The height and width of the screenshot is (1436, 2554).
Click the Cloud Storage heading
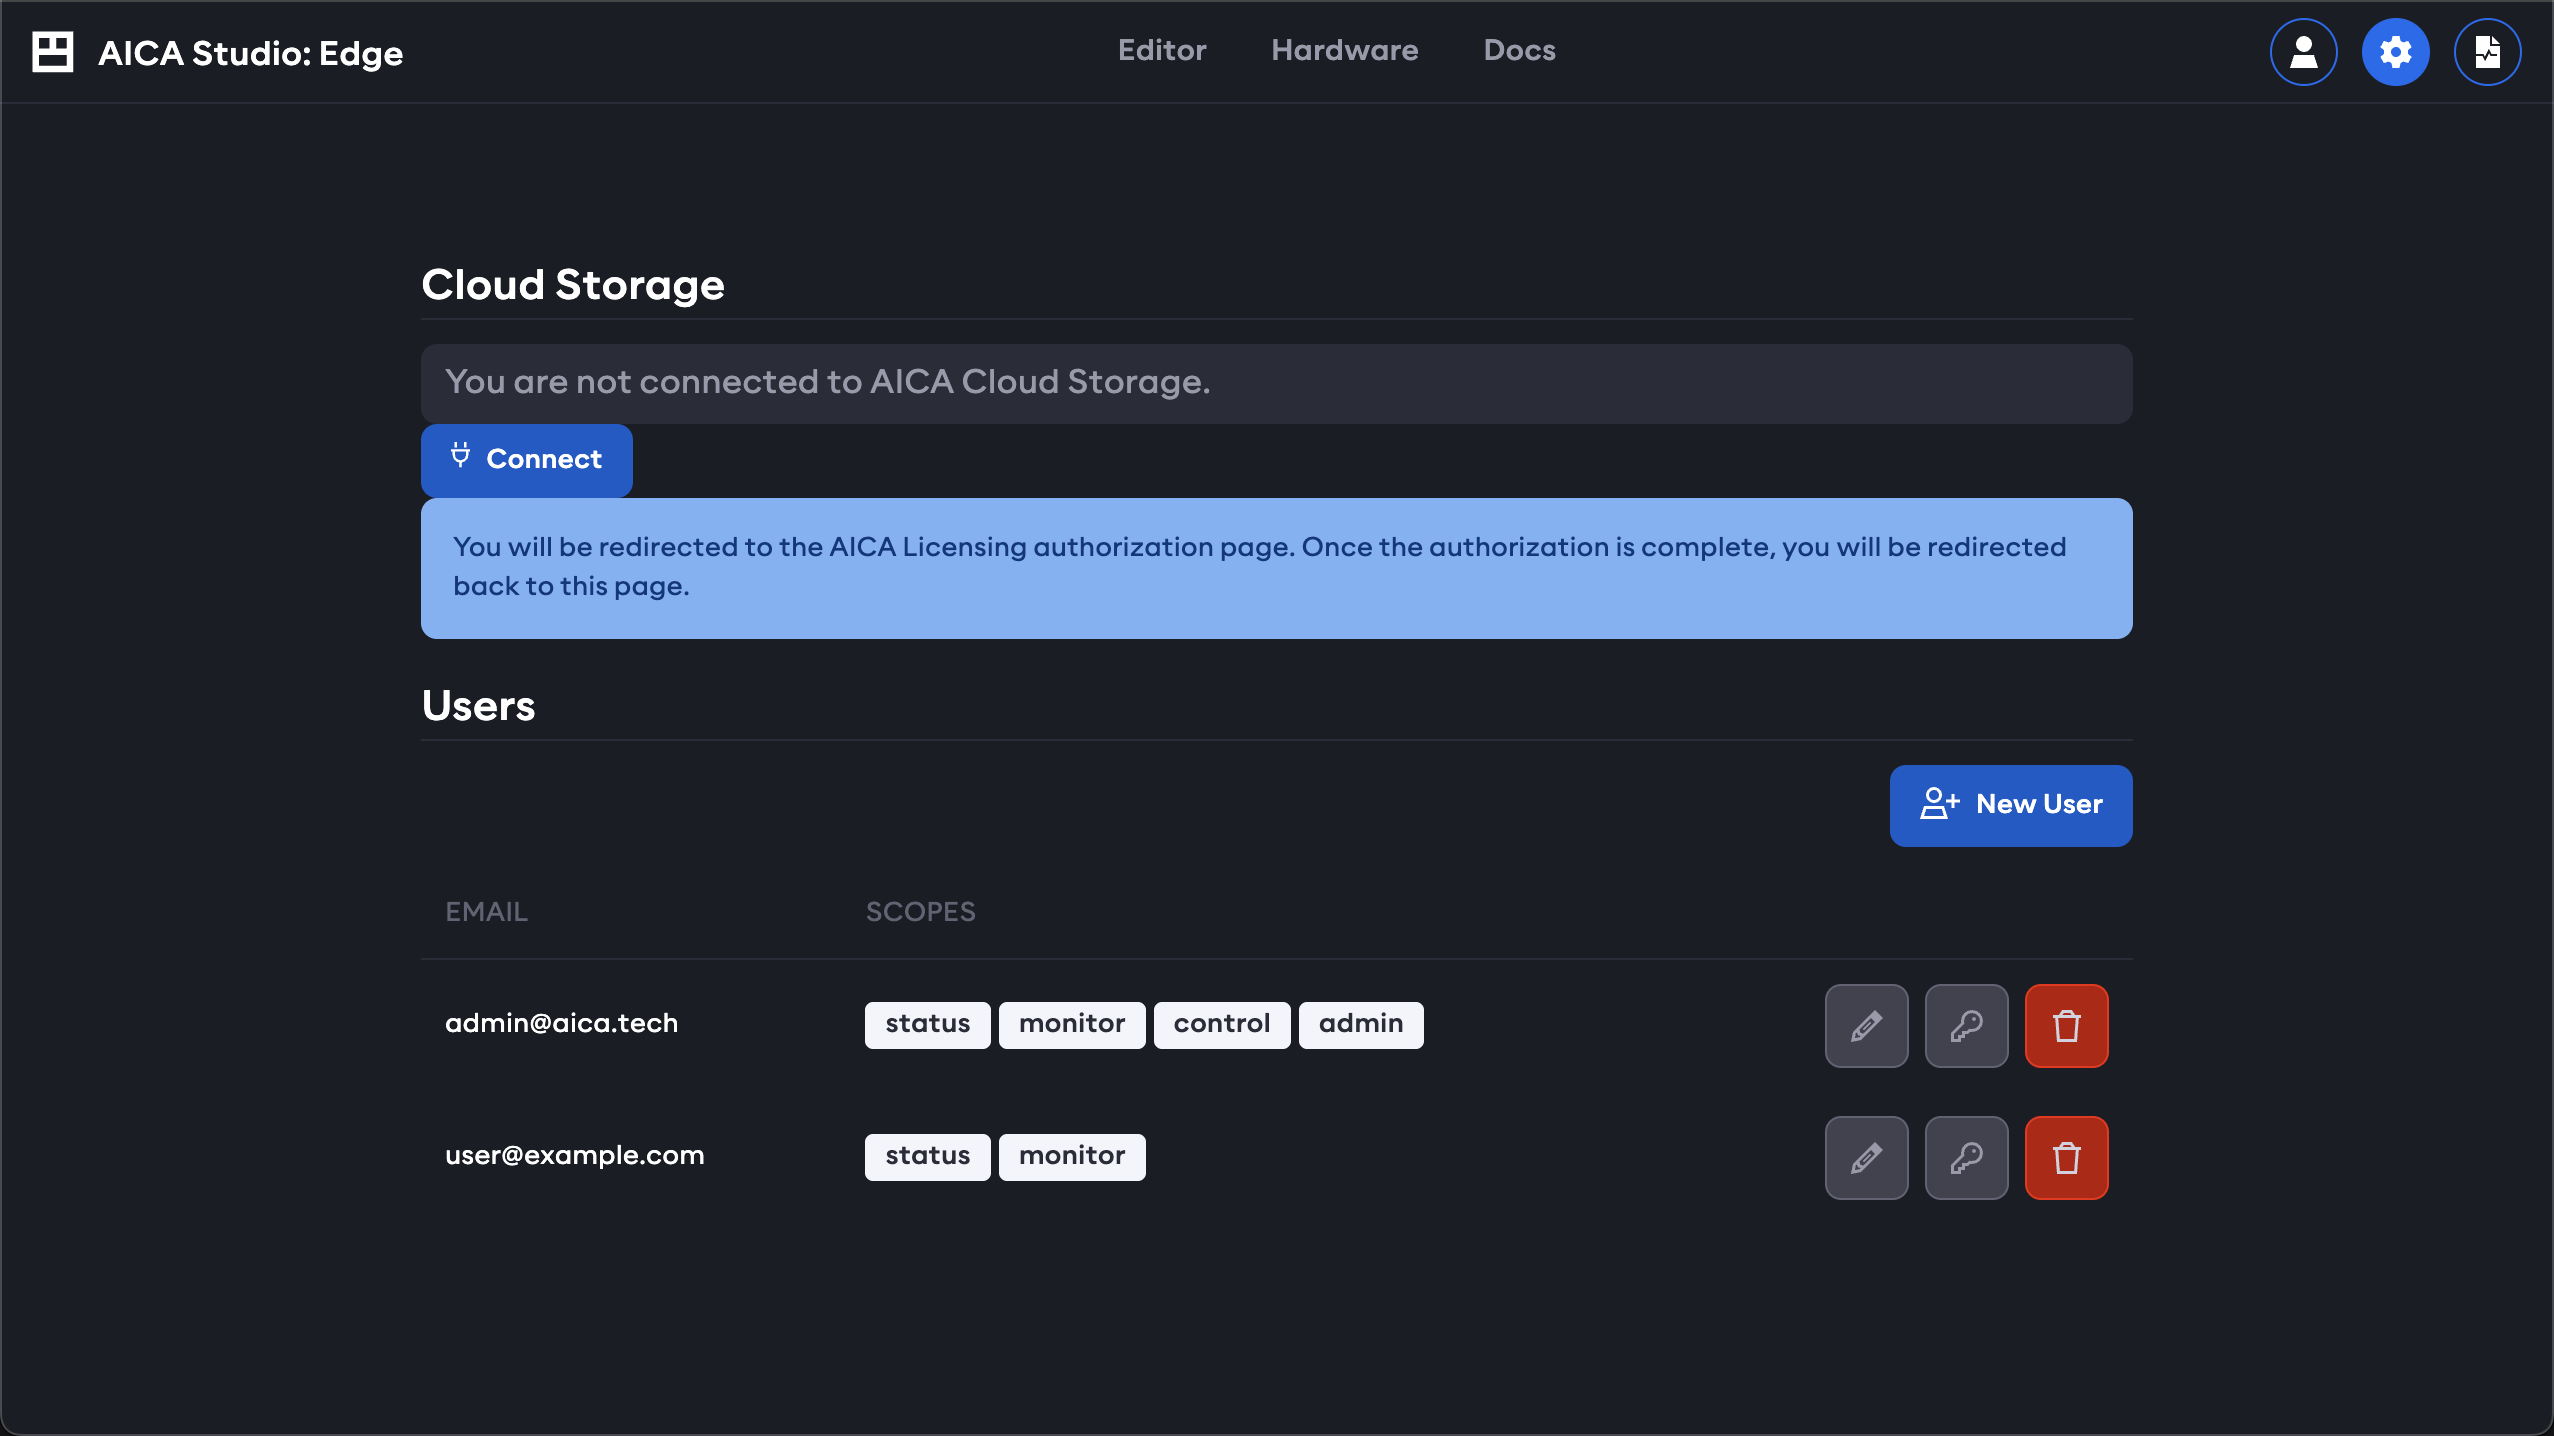tap(573, 286)
